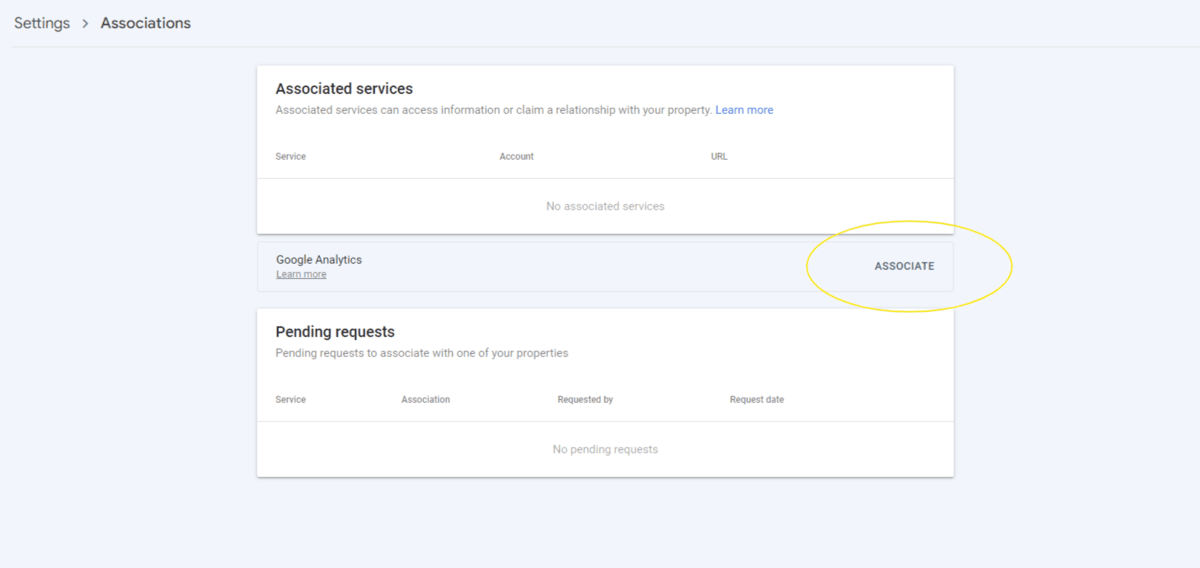
Task: Click the breadcrumb chevron separator
Action: tap(86, 23)
